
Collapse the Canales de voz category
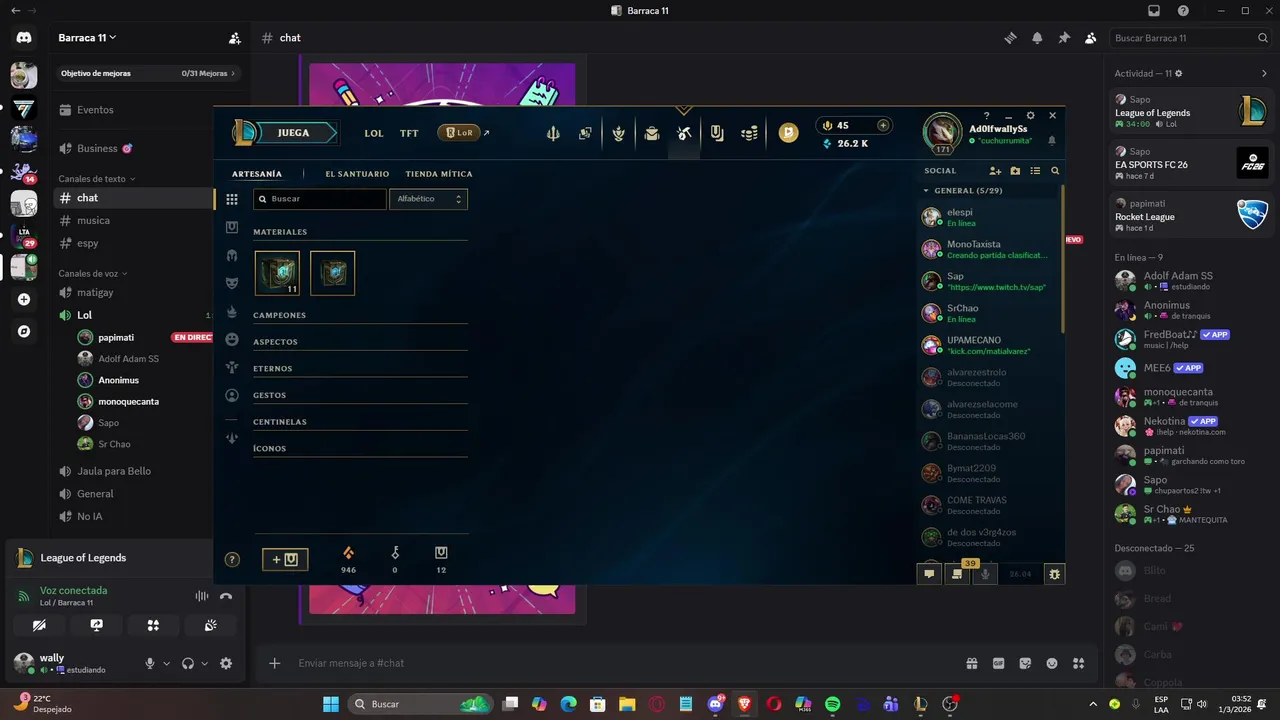tap(93, 273)
